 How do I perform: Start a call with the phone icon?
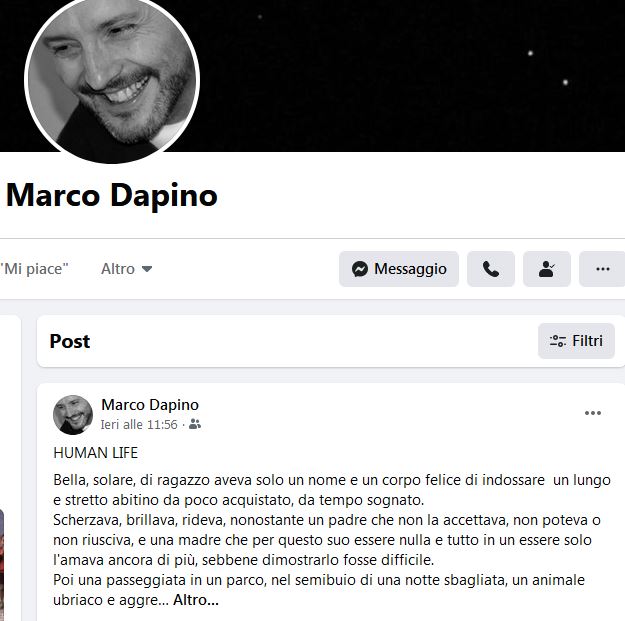[491, 269]
